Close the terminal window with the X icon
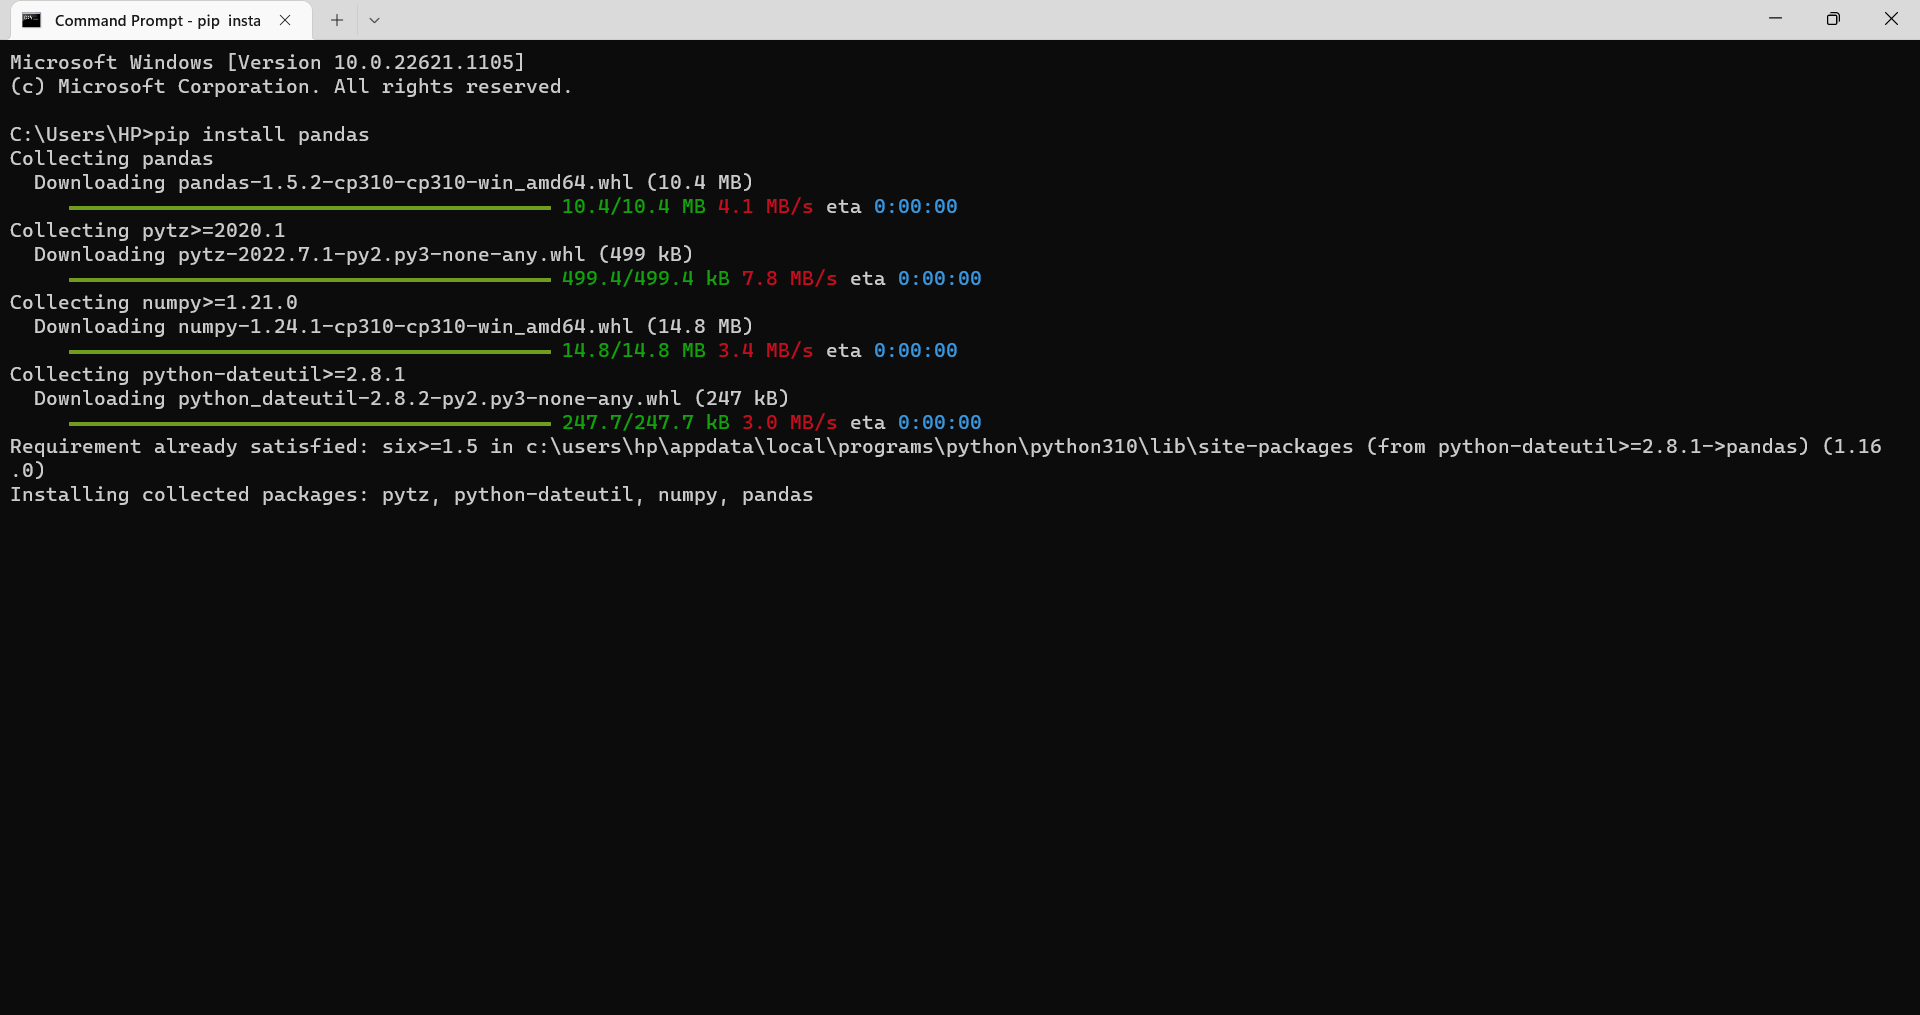Viewport: 1920px width, 1015px height. click(1892, 18)
